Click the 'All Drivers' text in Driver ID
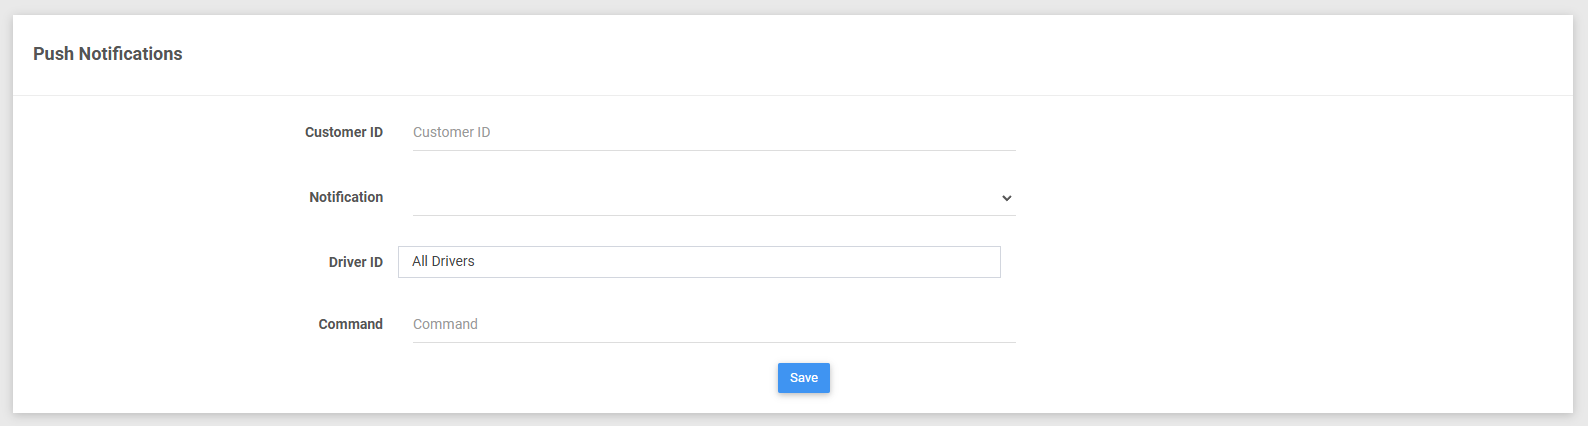 pos(443,261)
